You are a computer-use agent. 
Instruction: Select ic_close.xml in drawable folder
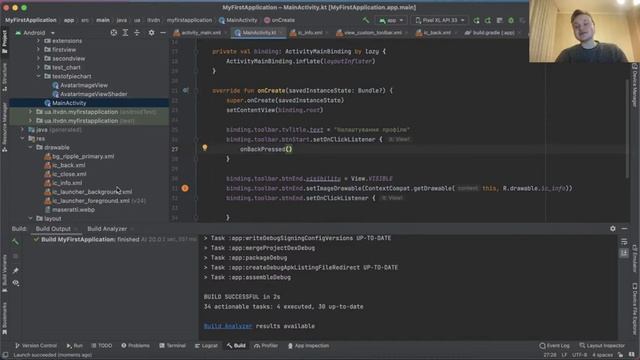click(x=69, y=174)
